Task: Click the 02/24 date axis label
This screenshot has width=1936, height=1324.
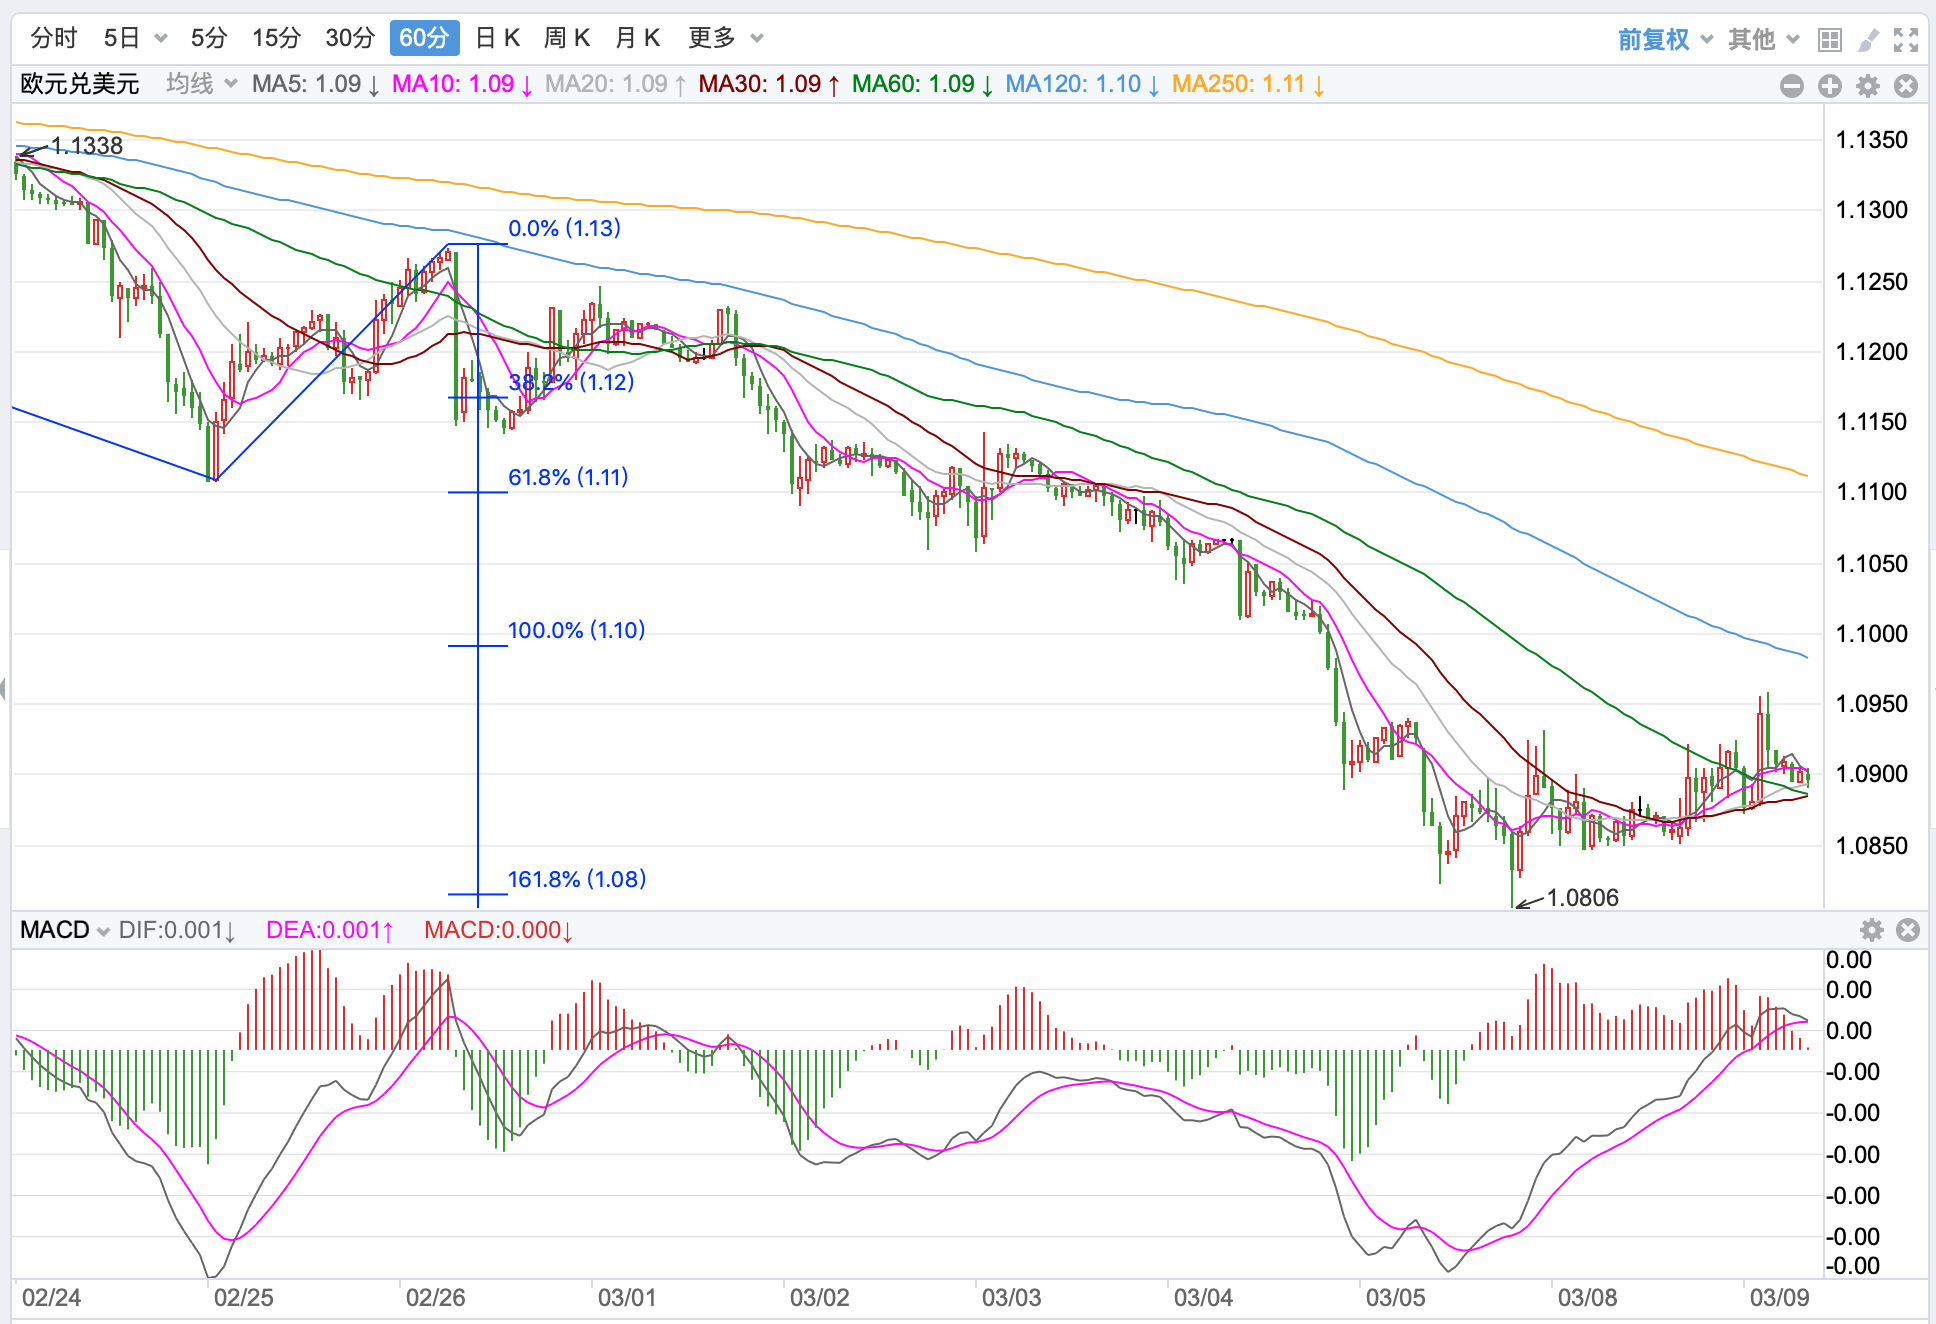Action: click(x=51, y=1298)
